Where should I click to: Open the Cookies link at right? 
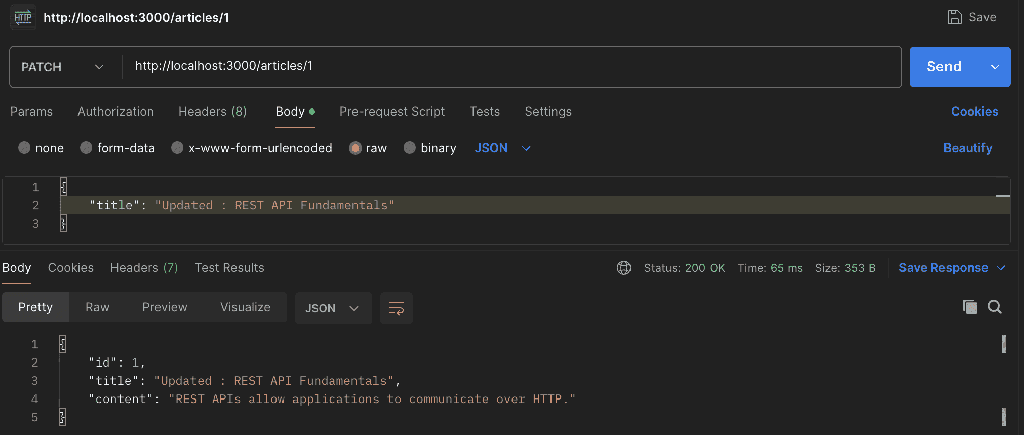tap(974, 112)
